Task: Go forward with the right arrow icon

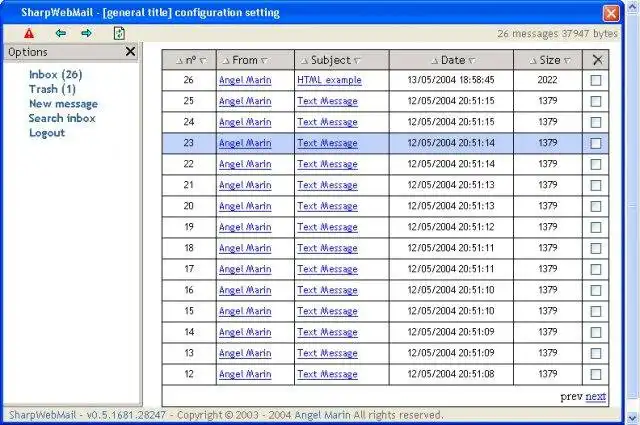Action: click(x=87, y=33)
